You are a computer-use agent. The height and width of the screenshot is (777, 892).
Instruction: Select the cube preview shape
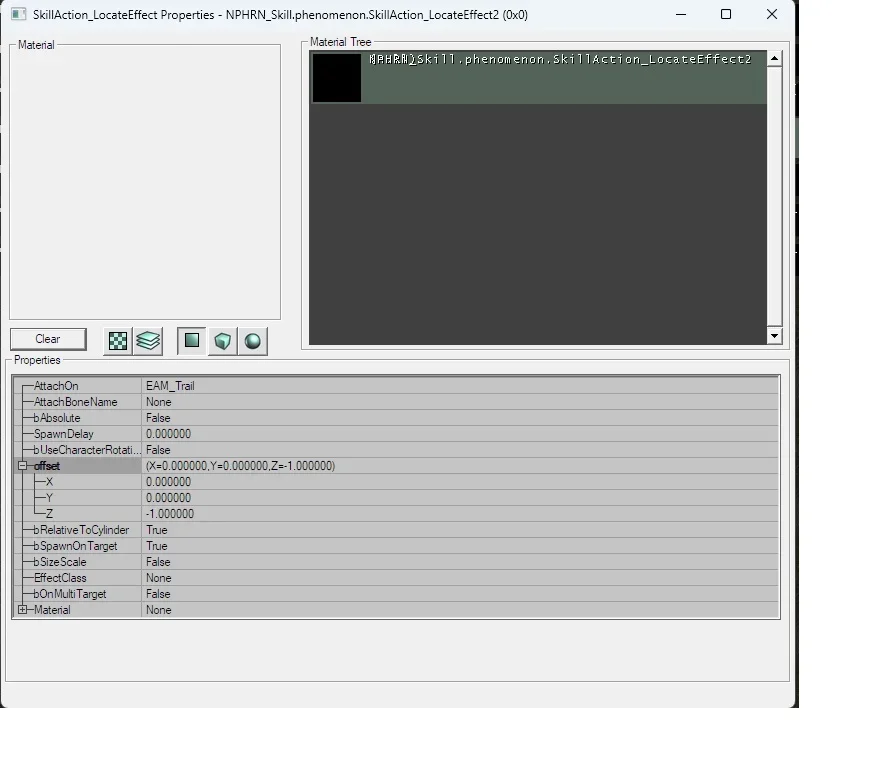tap(222, 341)
